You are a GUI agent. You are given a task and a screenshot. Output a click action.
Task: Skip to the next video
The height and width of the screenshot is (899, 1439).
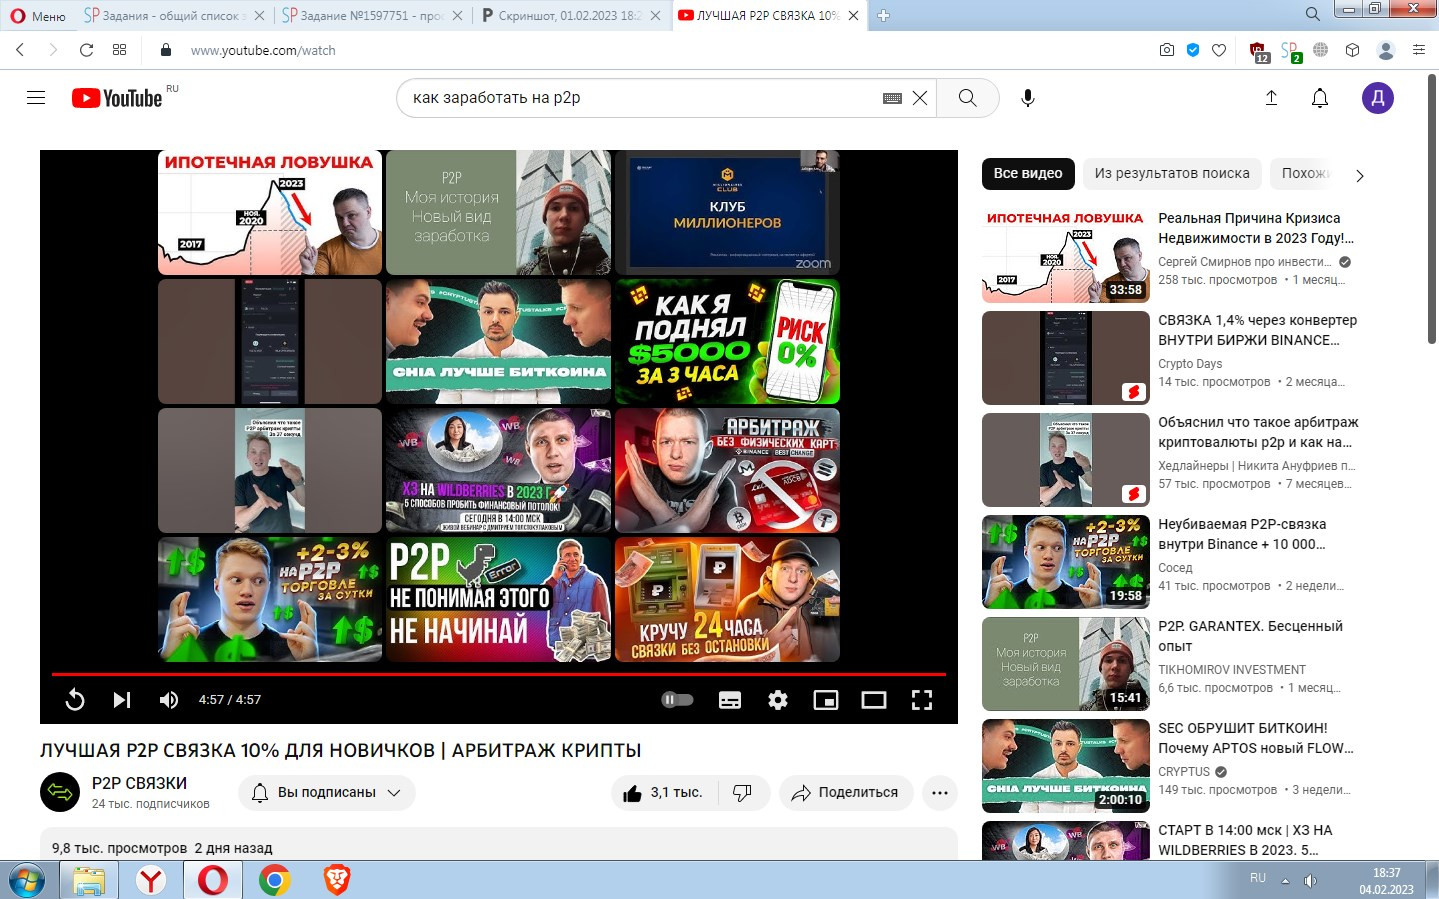click(x=122, y=700)
